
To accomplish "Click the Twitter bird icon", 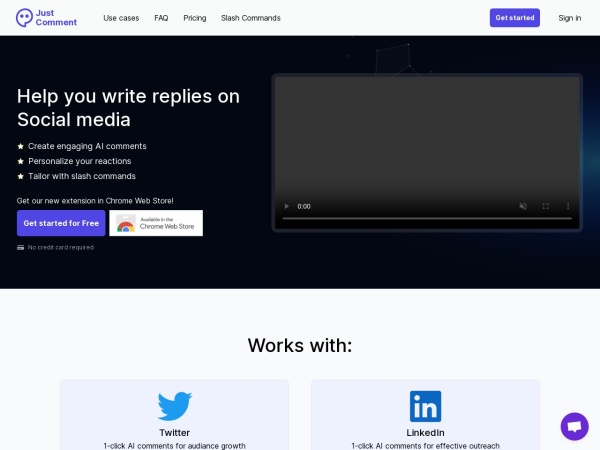I will tap(174, 406).
